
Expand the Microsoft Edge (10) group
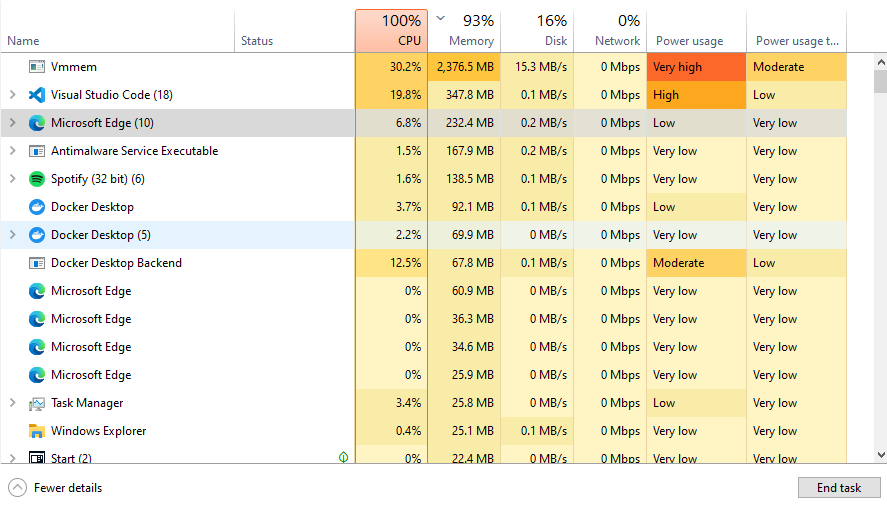tap(12, 123)
